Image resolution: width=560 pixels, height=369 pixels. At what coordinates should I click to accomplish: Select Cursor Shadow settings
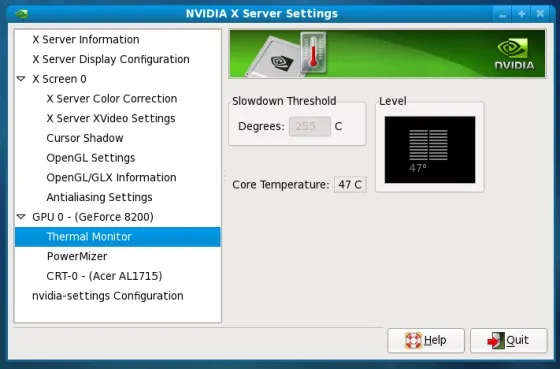coord(85,138)
